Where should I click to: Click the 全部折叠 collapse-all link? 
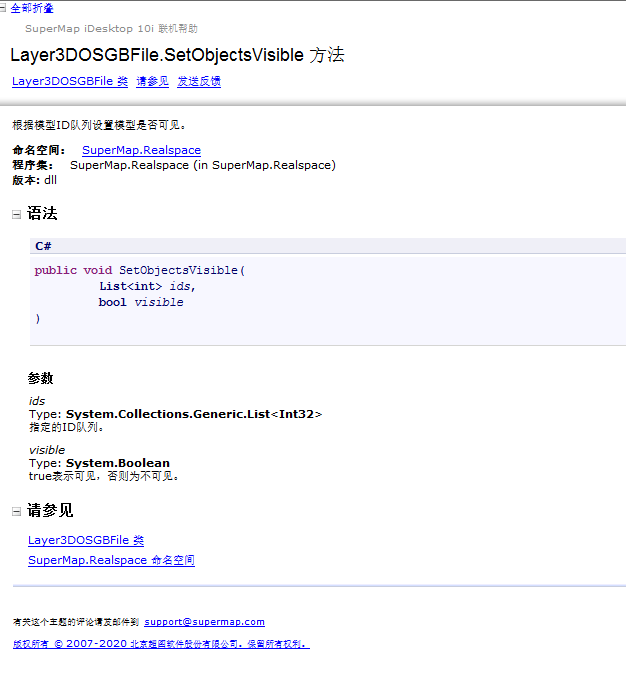pyautogui.click(x=32, y=8)
